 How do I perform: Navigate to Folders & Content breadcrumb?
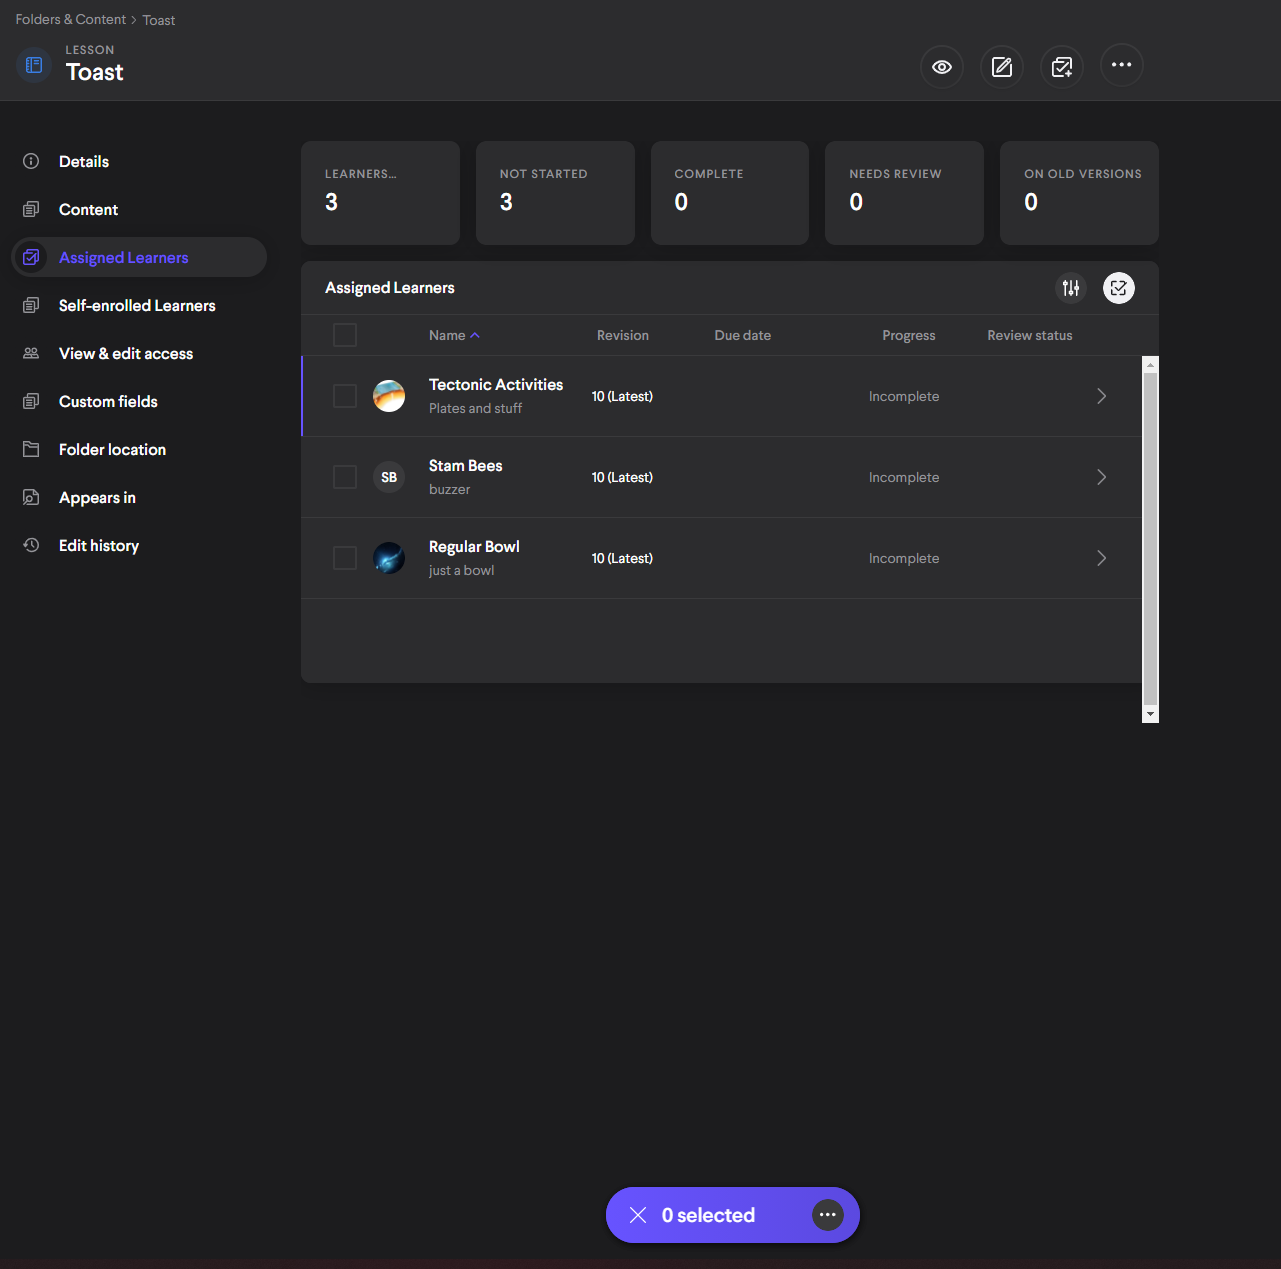(71, 20)
